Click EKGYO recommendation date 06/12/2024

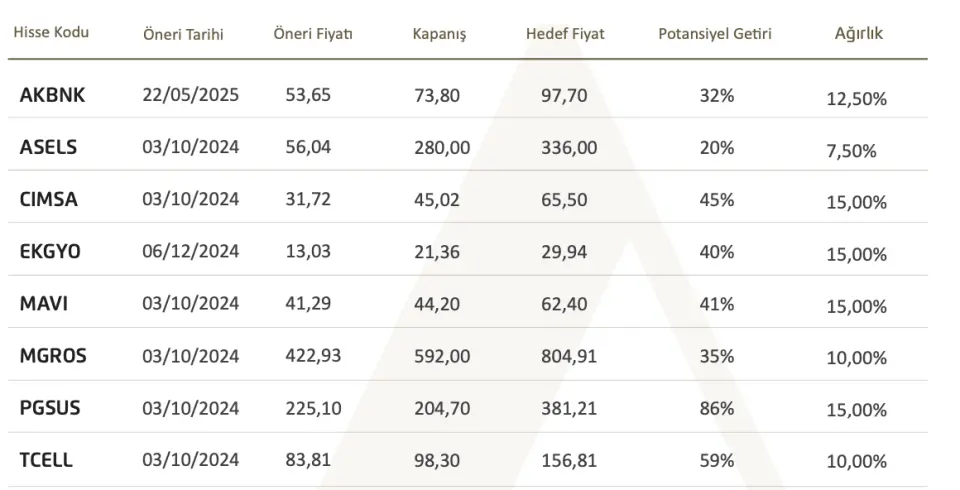point(190,251)
